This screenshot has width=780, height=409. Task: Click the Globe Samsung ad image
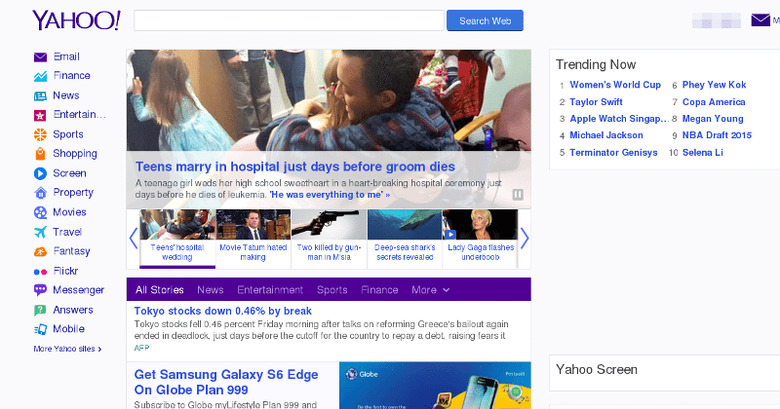pos(435,386)
